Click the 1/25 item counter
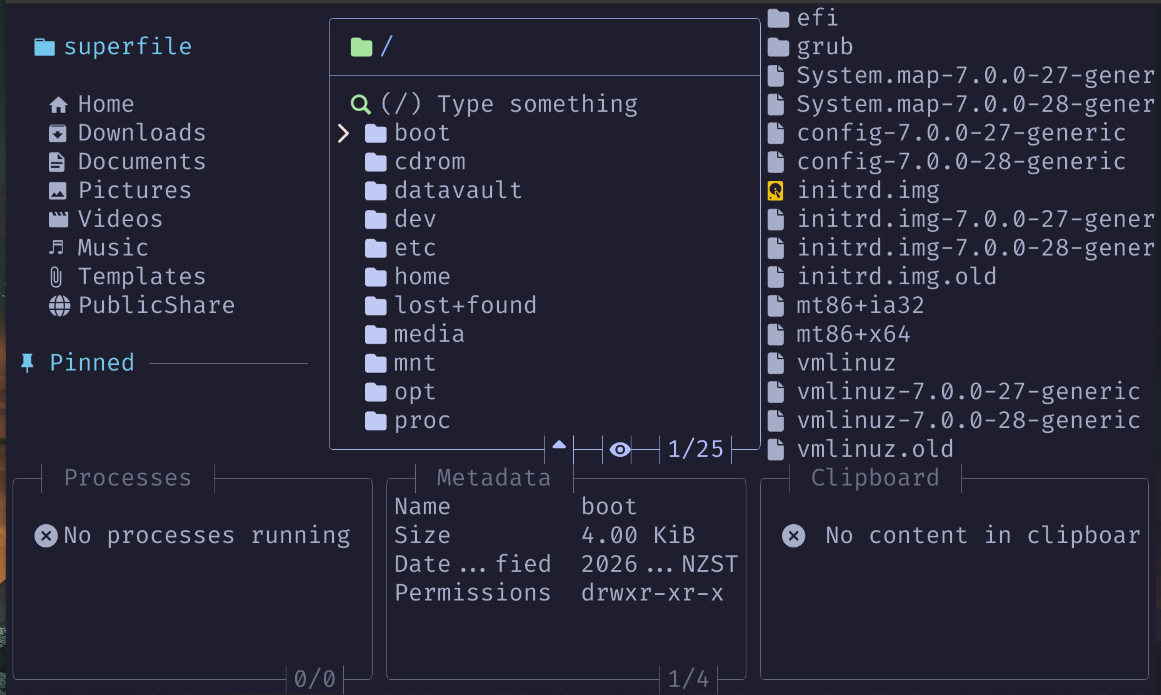 pyautogui.click(x=695, y=449)
